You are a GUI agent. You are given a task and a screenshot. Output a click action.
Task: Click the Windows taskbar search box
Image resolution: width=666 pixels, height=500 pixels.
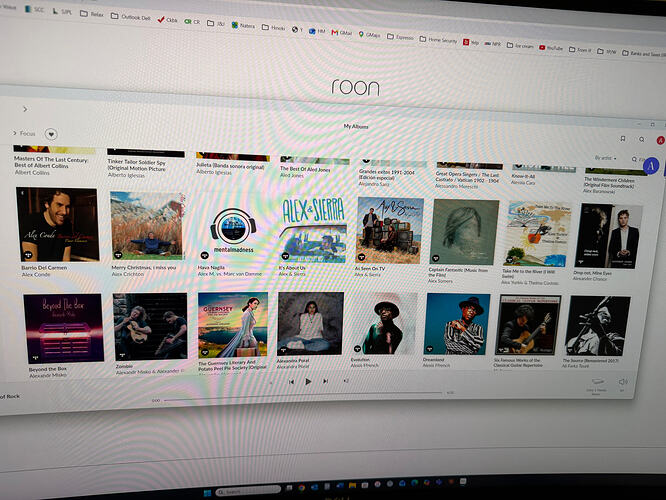[248, 491]
